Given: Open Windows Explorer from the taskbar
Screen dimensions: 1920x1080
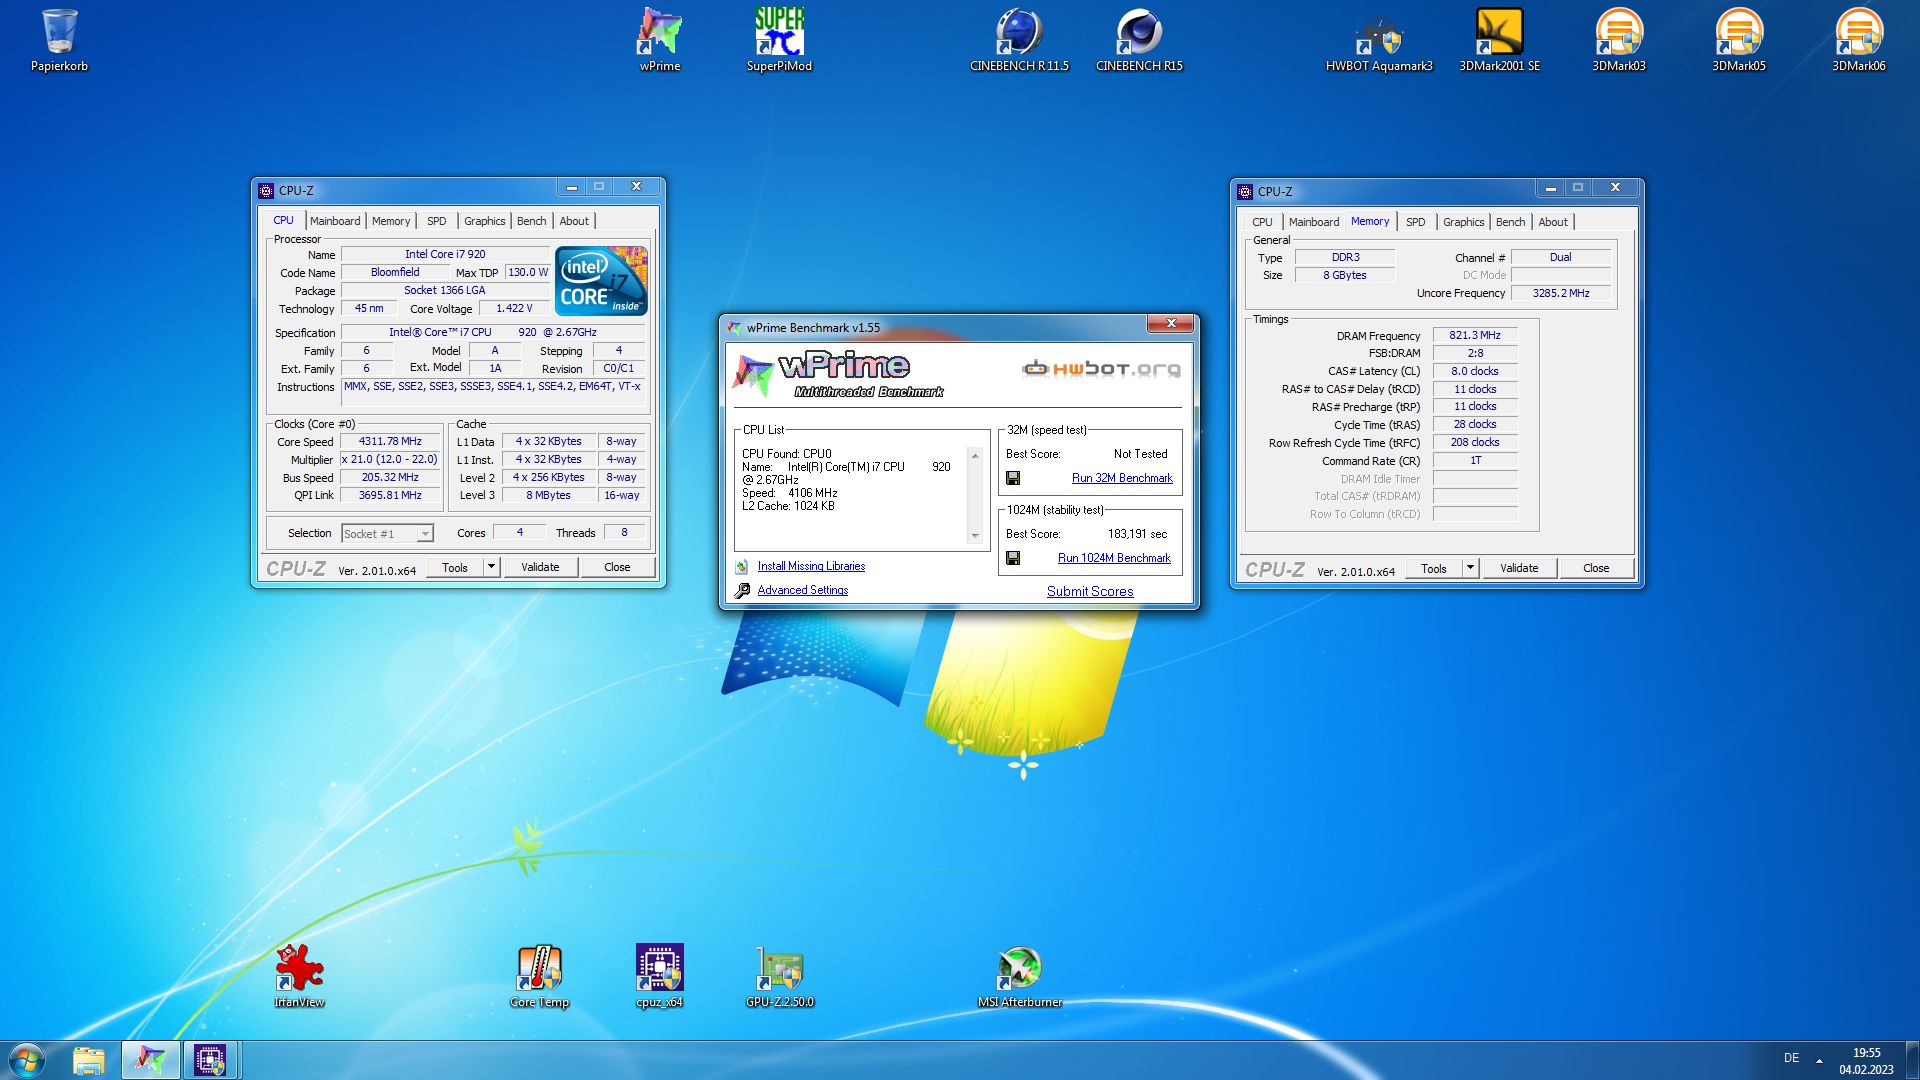Looking at the screenshot, I should (89, 1060).
